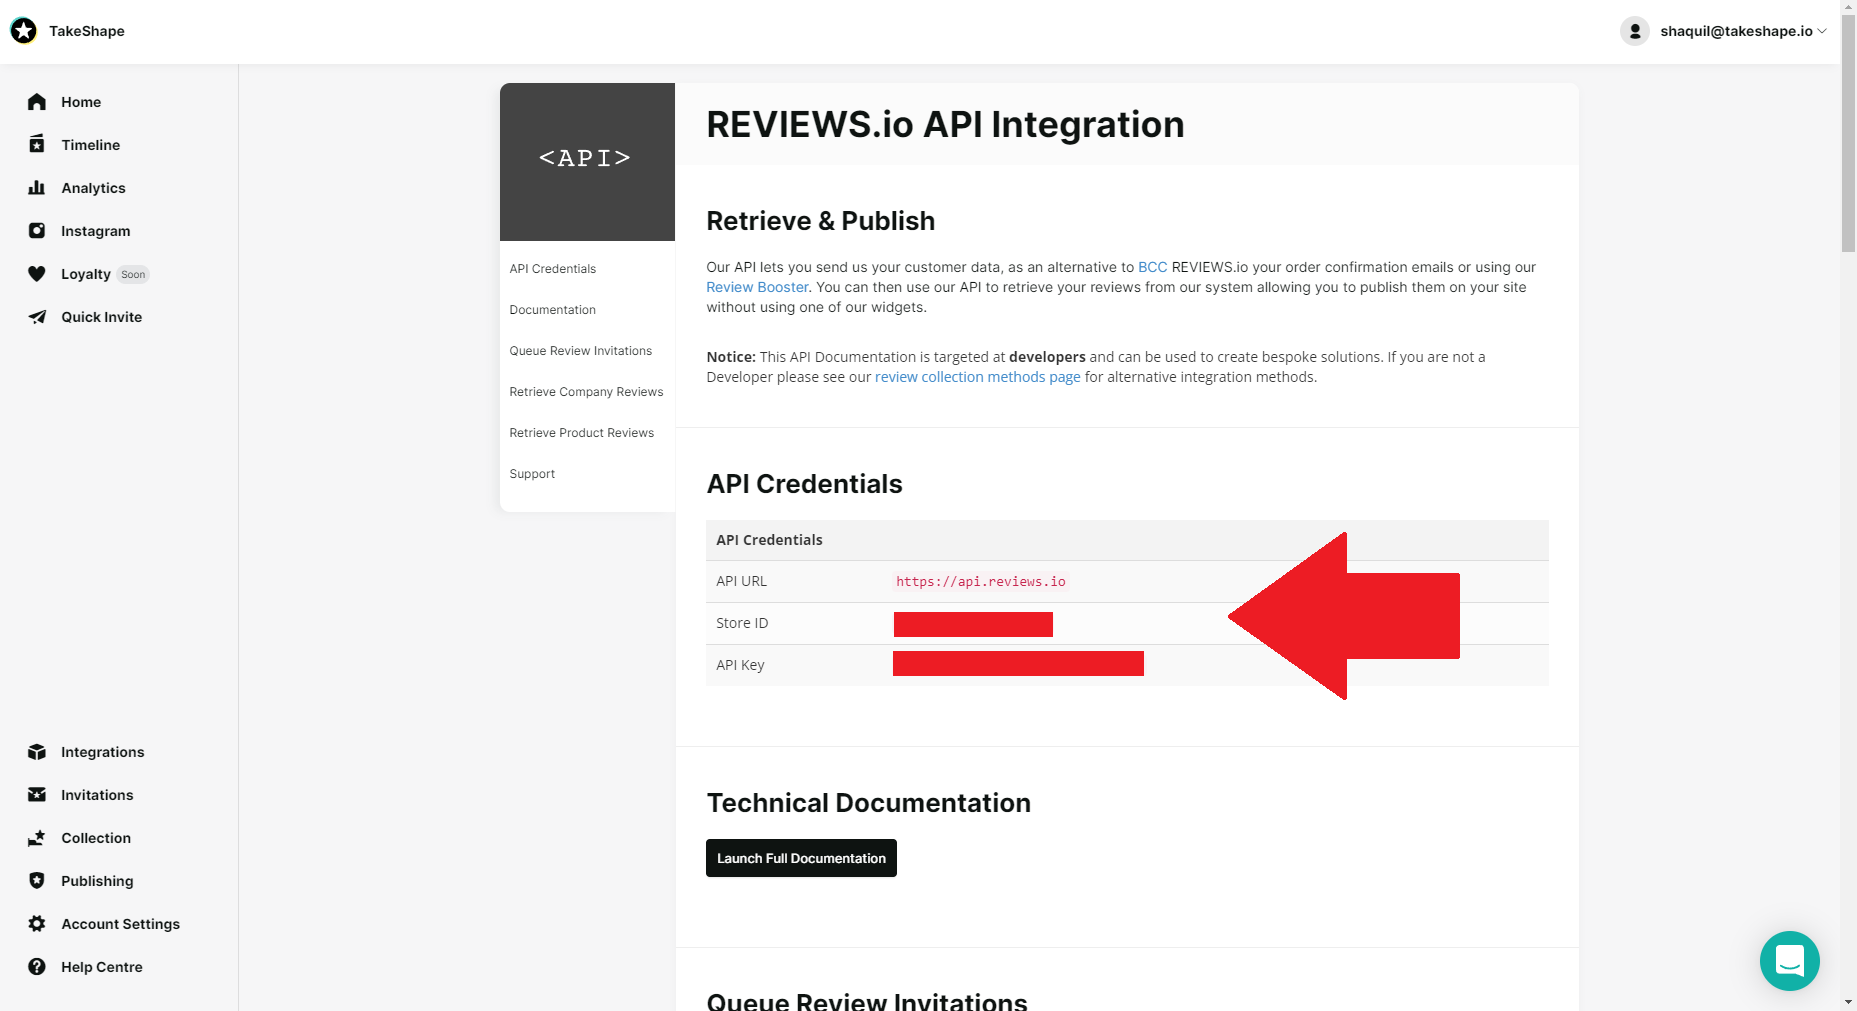This screenshot has width=1857, height=1011.
Task: Click the page vertical scrollbar thumb
Action: click(x=1848, y=133)
